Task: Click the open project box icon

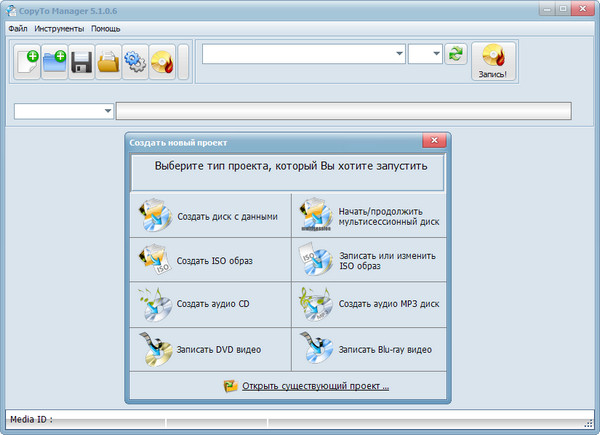Action: pos(108,63)
